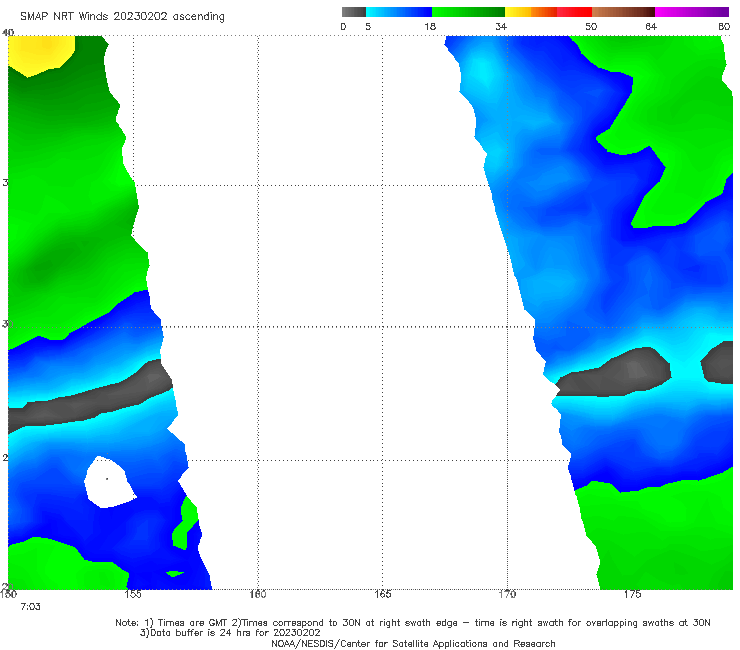Click the color bar label '18'
The width and height of the screenshot is (740, 650).
[430, 27]
